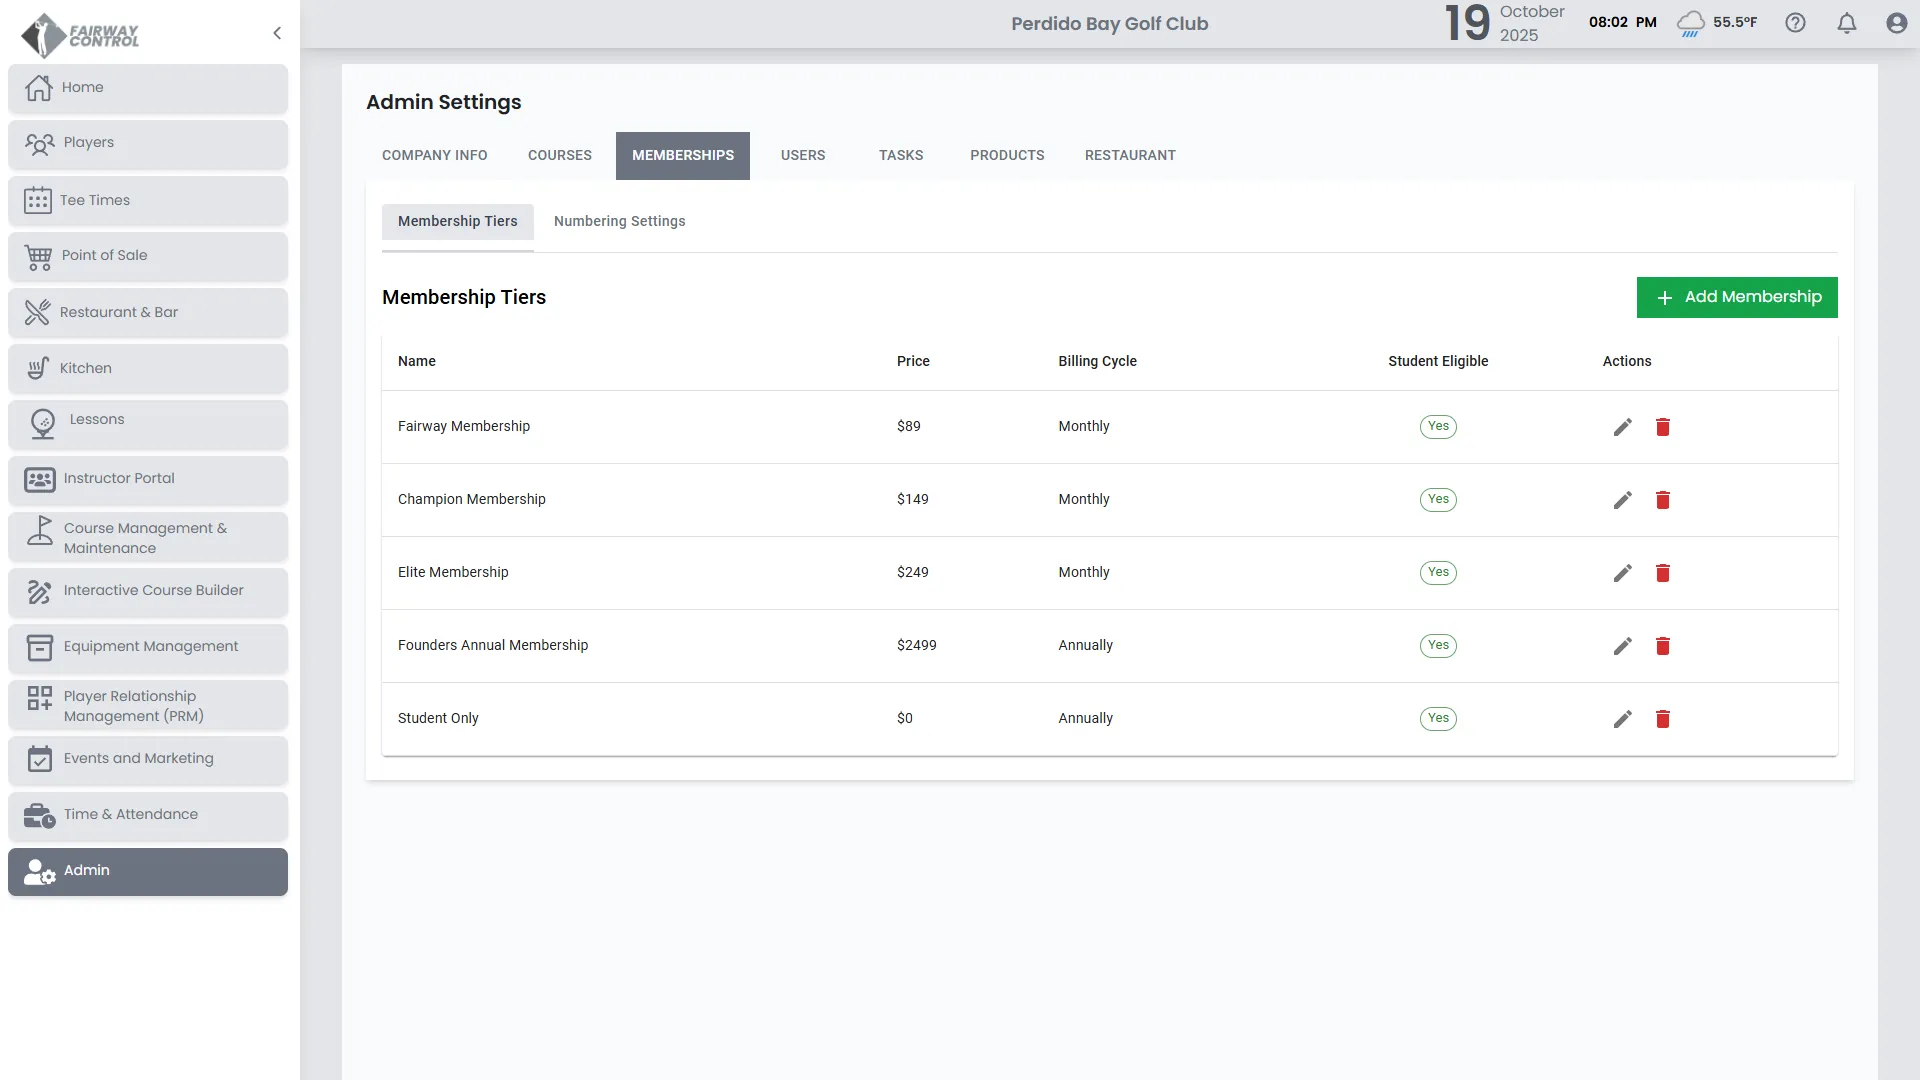Open notifications bell icon

(1846, 23)
